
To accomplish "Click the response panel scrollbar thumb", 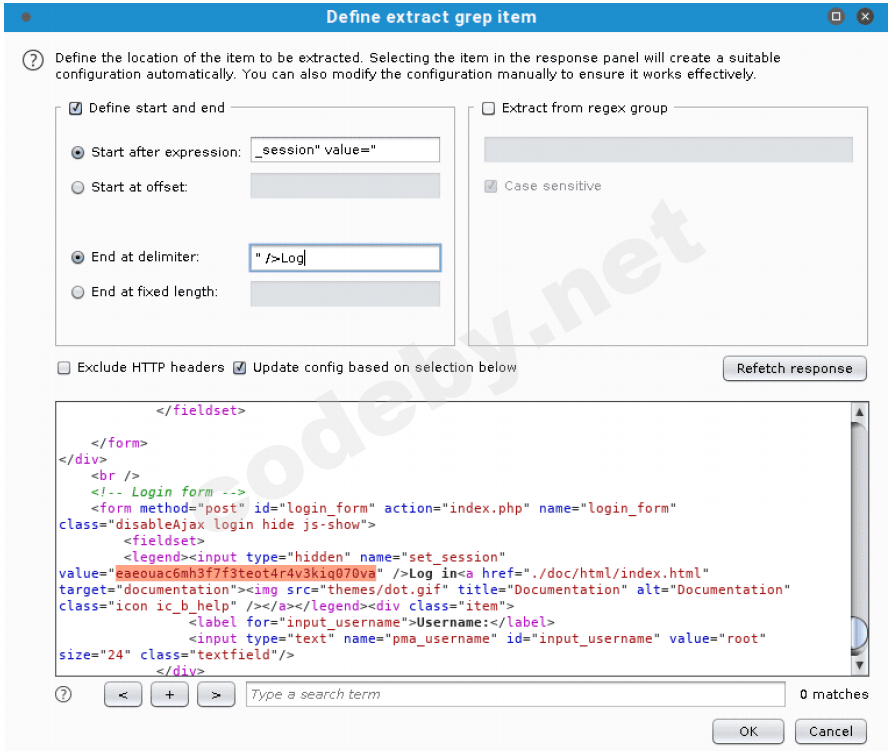I will tap(859, 633).
